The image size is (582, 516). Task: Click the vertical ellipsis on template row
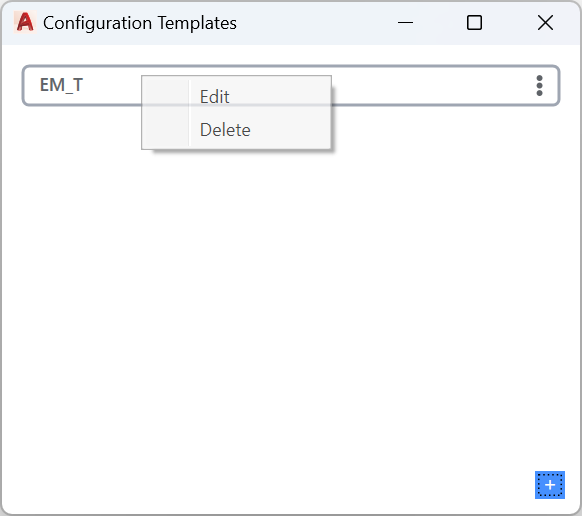click(x=539, y=86)
